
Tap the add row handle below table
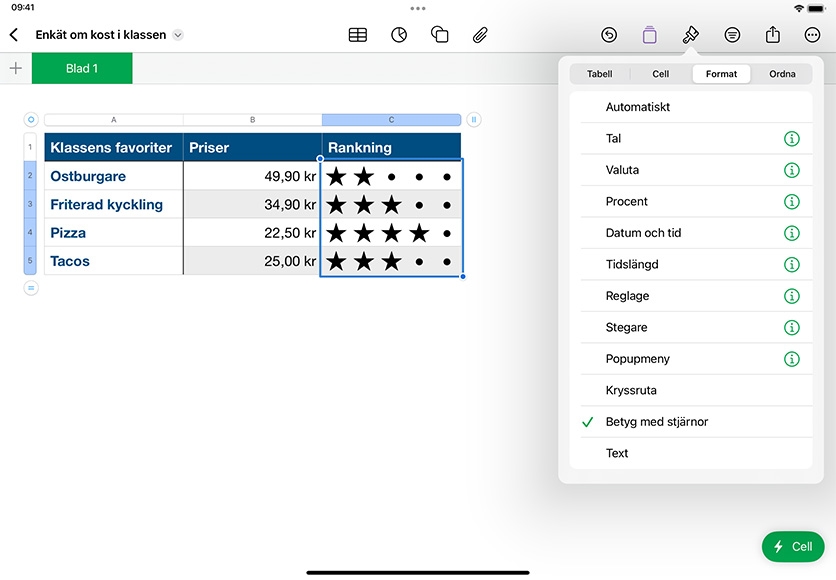tap(31, 288)
